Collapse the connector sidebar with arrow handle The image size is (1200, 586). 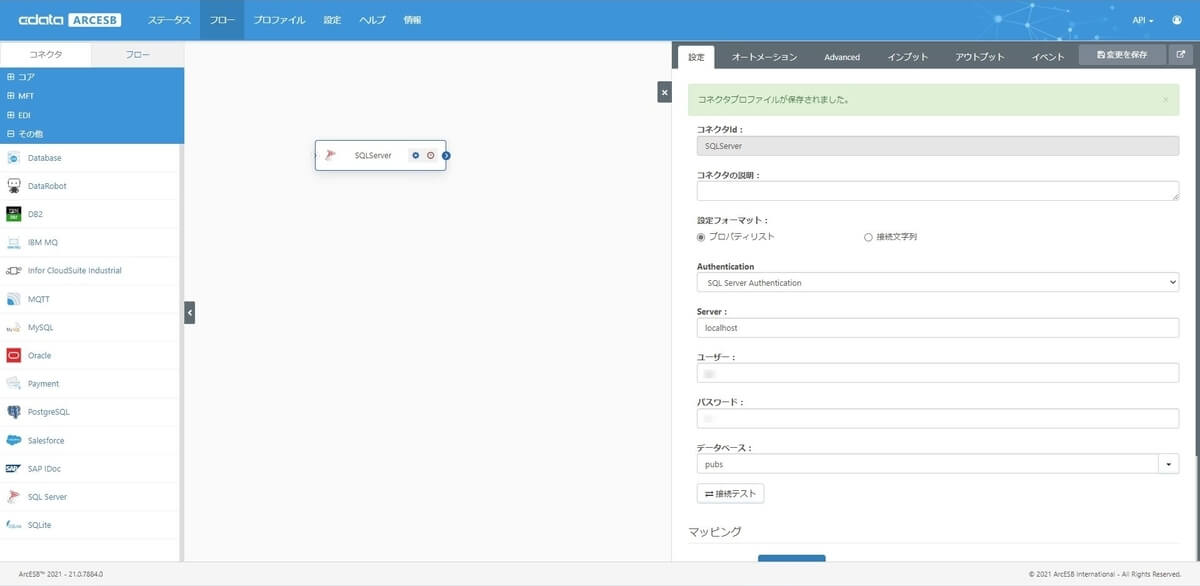pos(189,313)
